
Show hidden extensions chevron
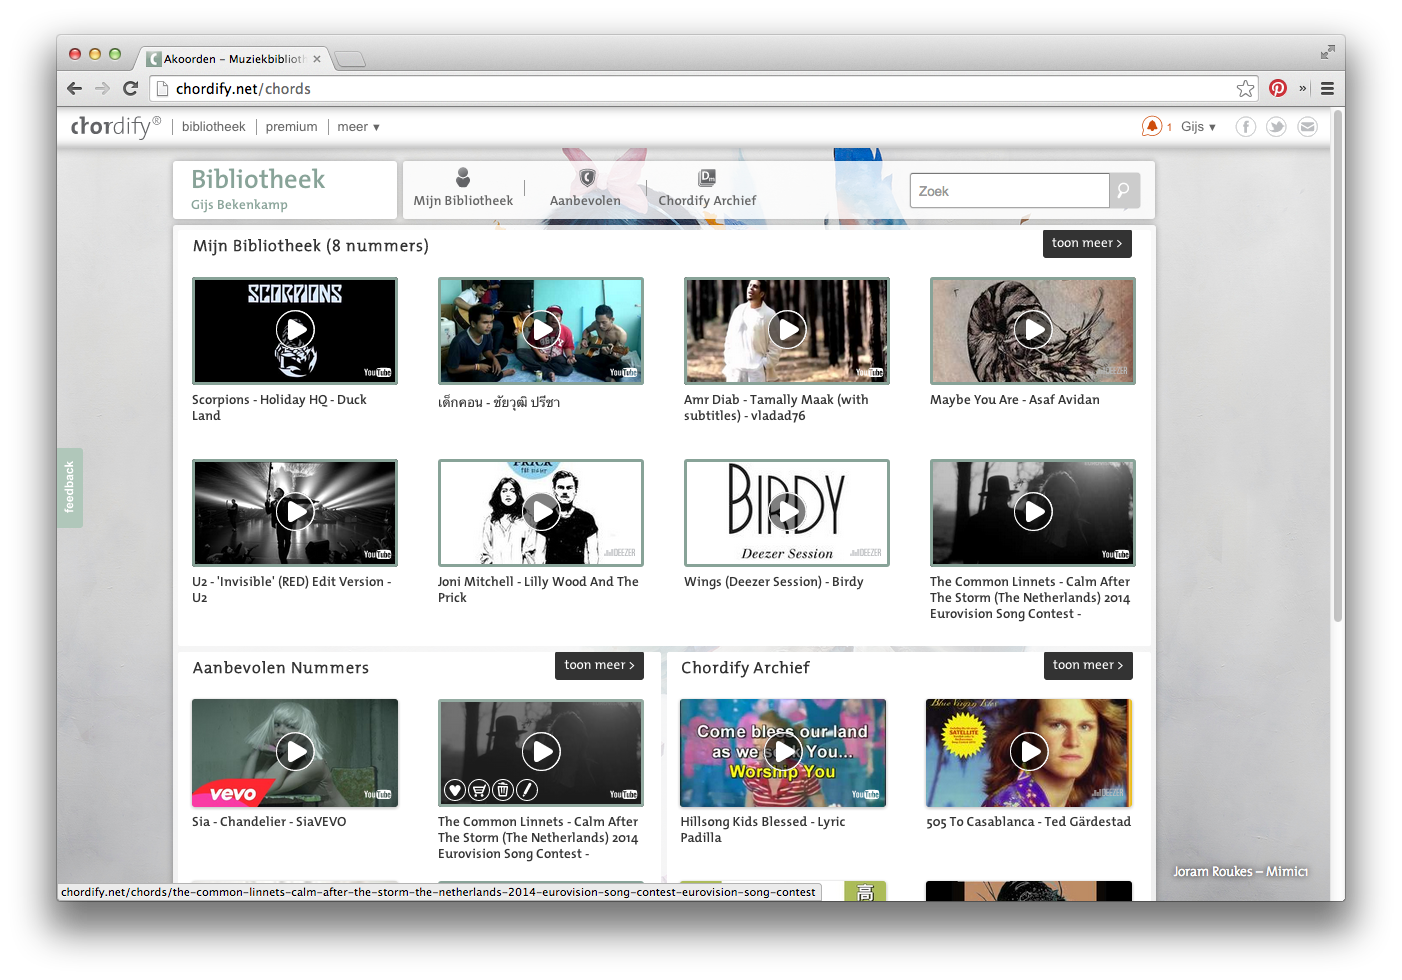(1303, 88)
